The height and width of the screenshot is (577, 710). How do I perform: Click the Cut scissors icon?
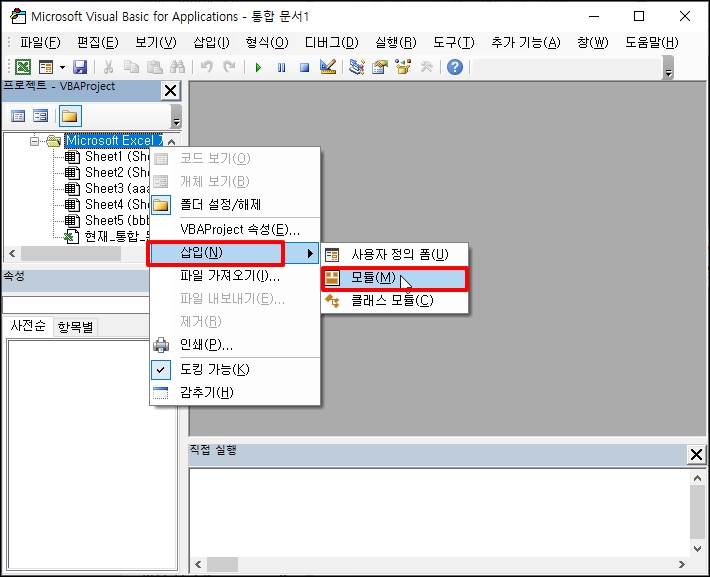click(108, 67)
